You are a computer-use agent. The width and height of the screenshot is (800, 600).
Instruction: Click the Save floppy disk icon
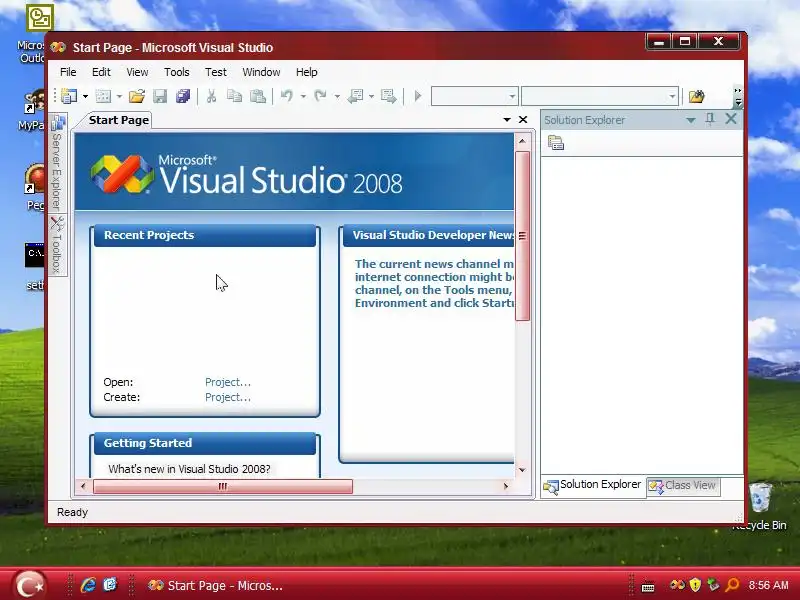[x=160, y=96]
